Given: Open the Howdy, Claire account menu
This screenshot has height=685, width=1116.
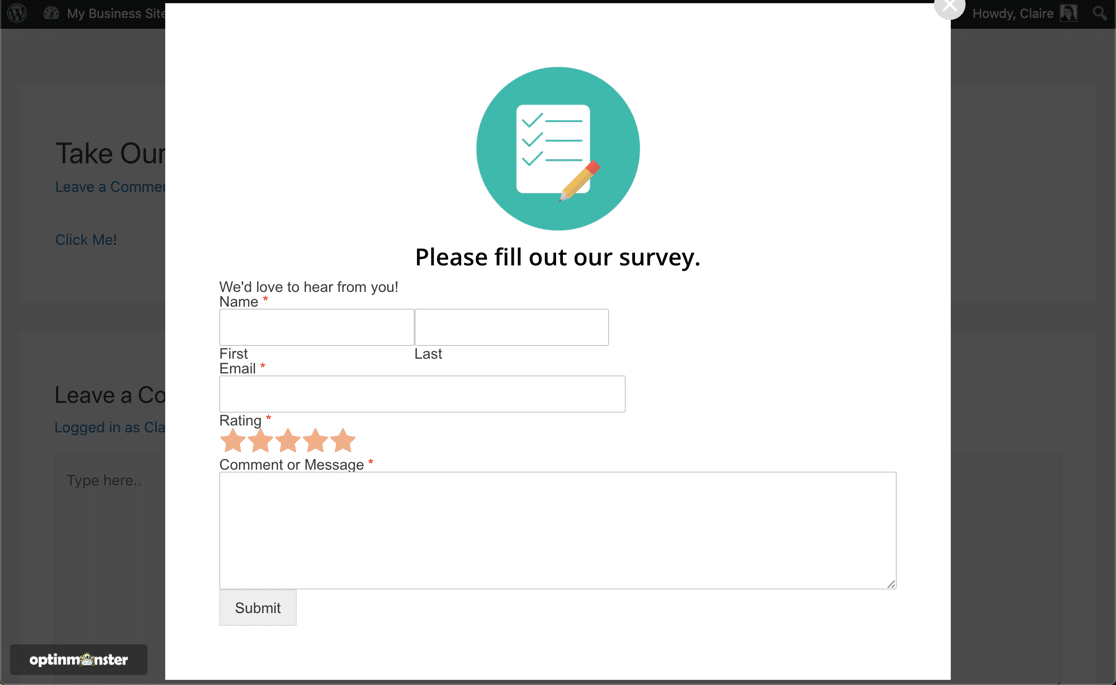Looking at the screenshot, I should 1012,14.
